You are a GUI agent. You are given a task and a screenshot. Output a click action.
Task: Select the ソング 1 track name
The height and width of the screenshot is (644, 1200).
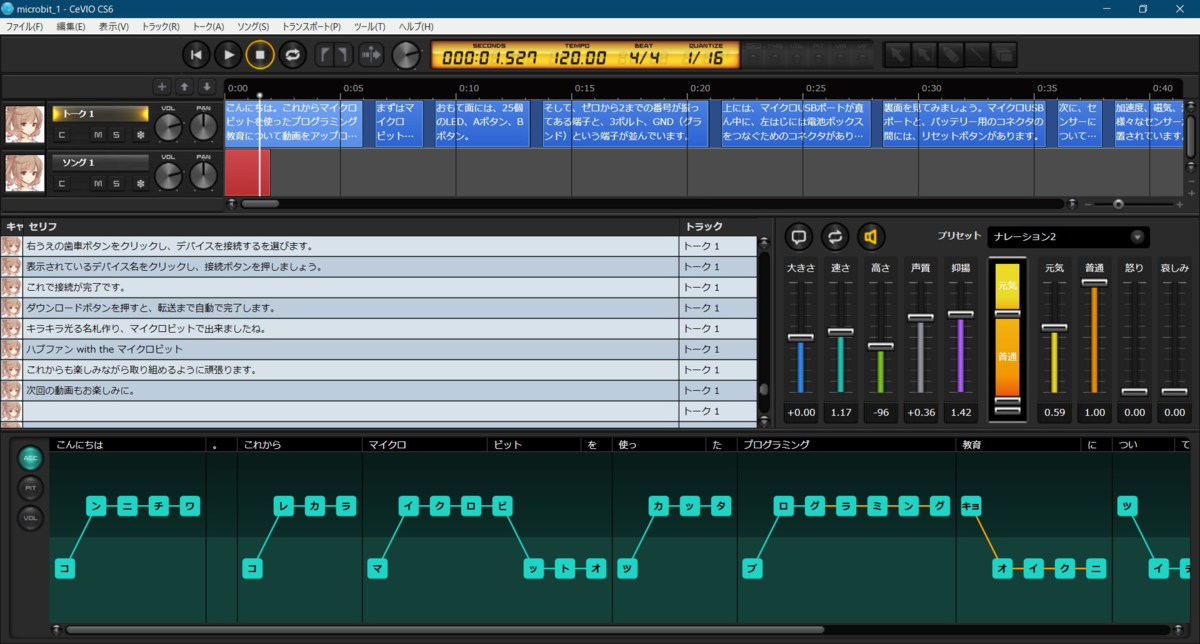[x=100, y=162]
